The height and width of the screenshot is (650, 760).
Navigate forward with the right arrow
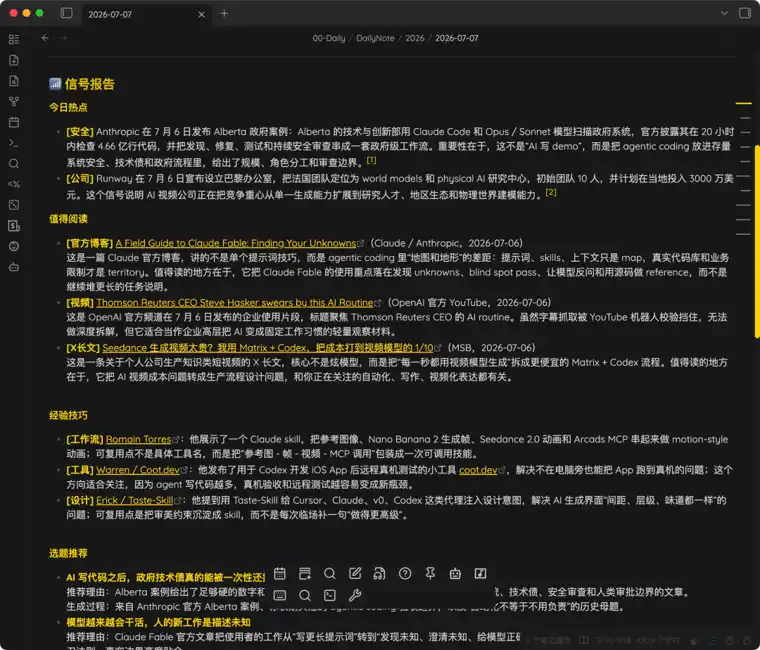coord(63,38)
